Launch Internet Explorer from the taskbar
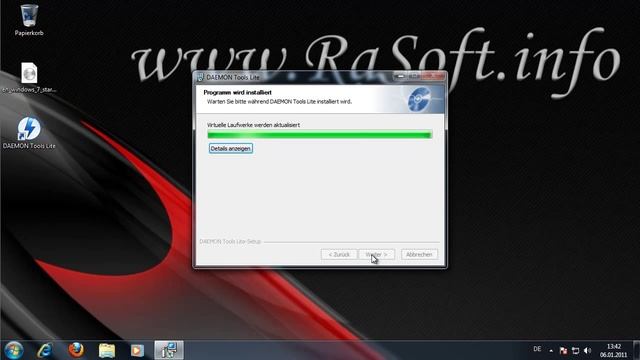640x360 pixels. [x=44, y=351]
